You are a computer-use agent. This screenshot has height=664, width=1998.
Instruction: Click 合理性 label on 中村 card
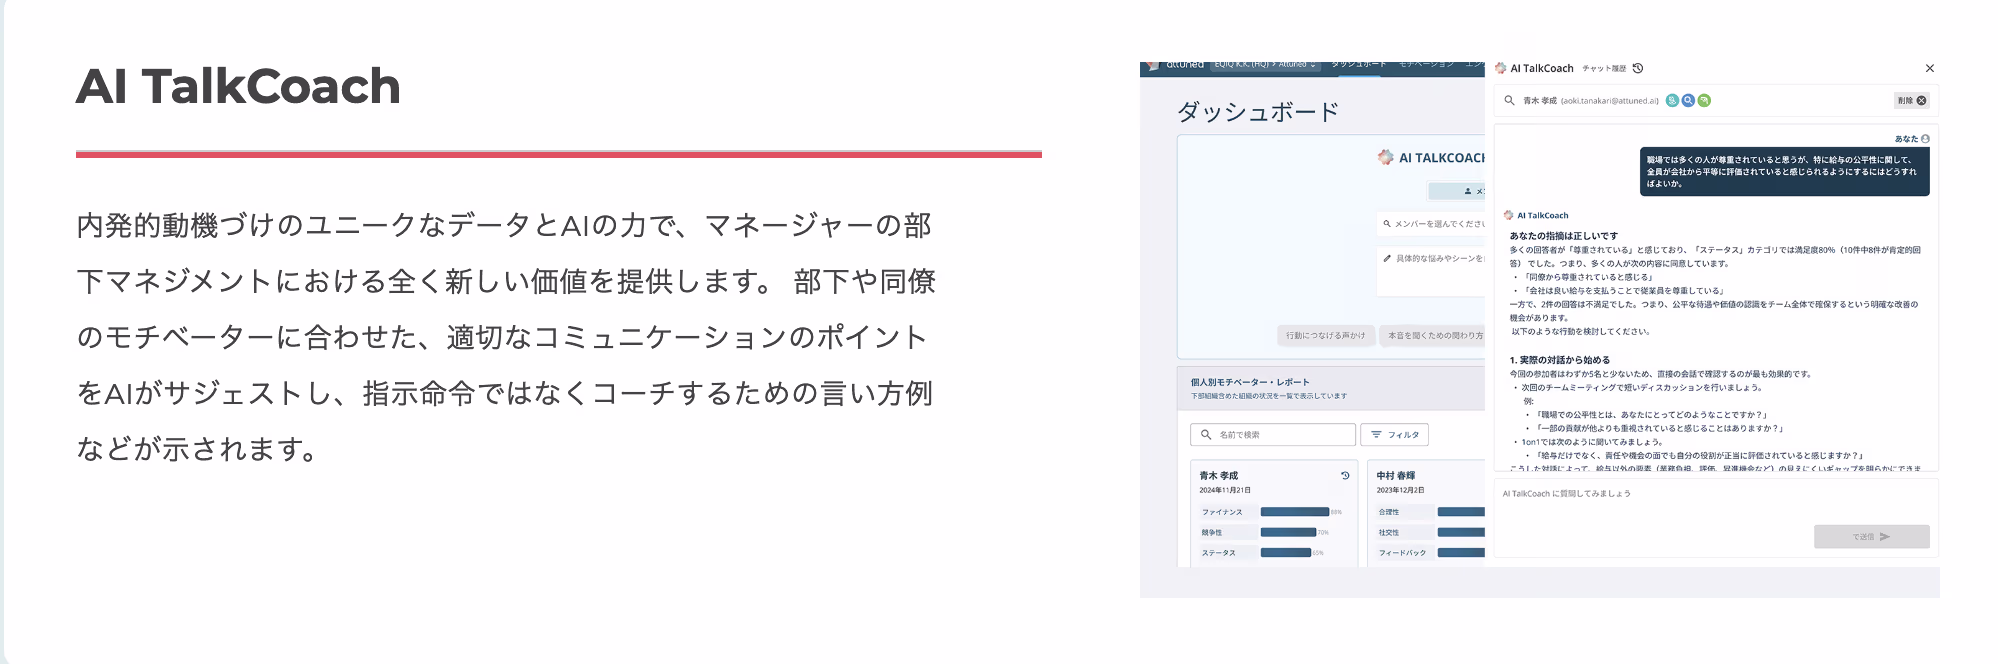click(1389, 512)
